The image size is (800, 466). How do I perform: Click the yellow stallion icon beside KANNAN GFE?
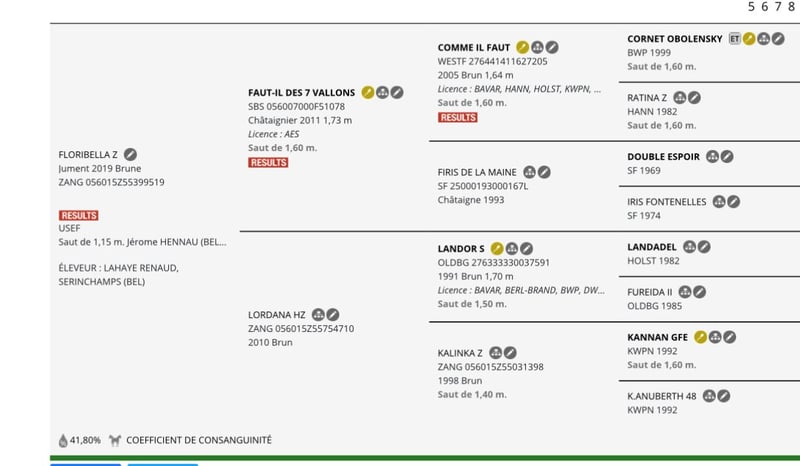[701, 337]
